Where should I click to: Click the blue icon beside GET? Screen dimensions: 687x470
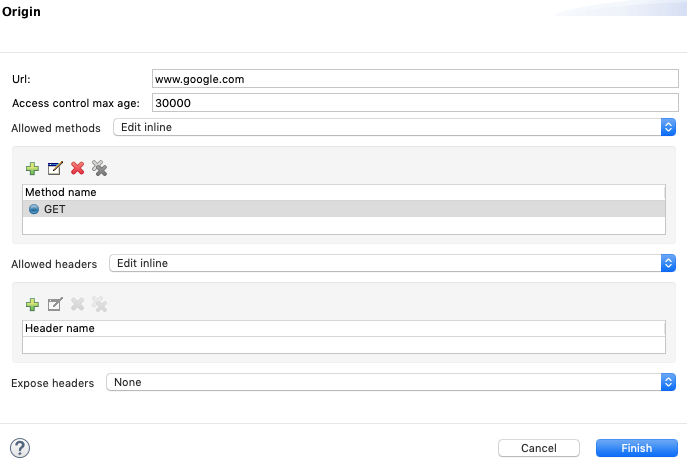point(34,209)
